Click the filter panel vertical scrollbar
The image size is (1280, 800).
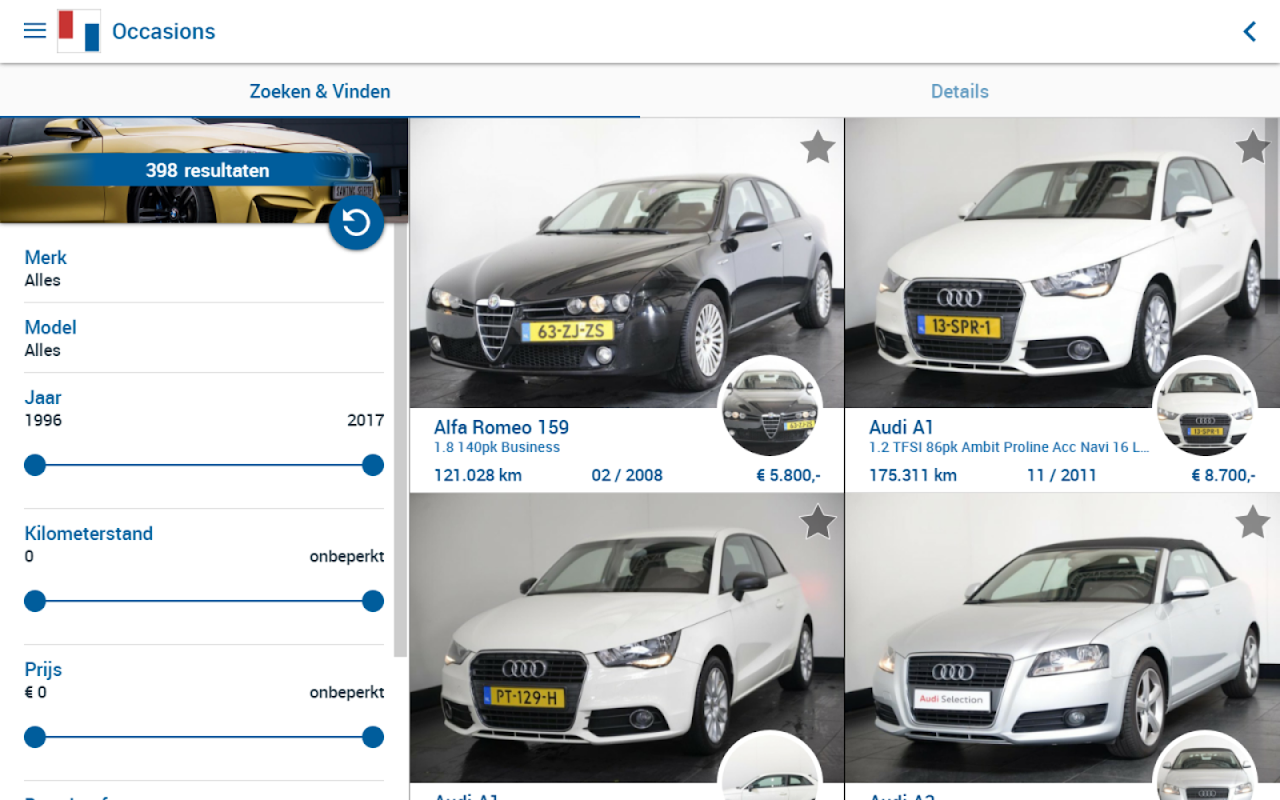tap(400, 439)
